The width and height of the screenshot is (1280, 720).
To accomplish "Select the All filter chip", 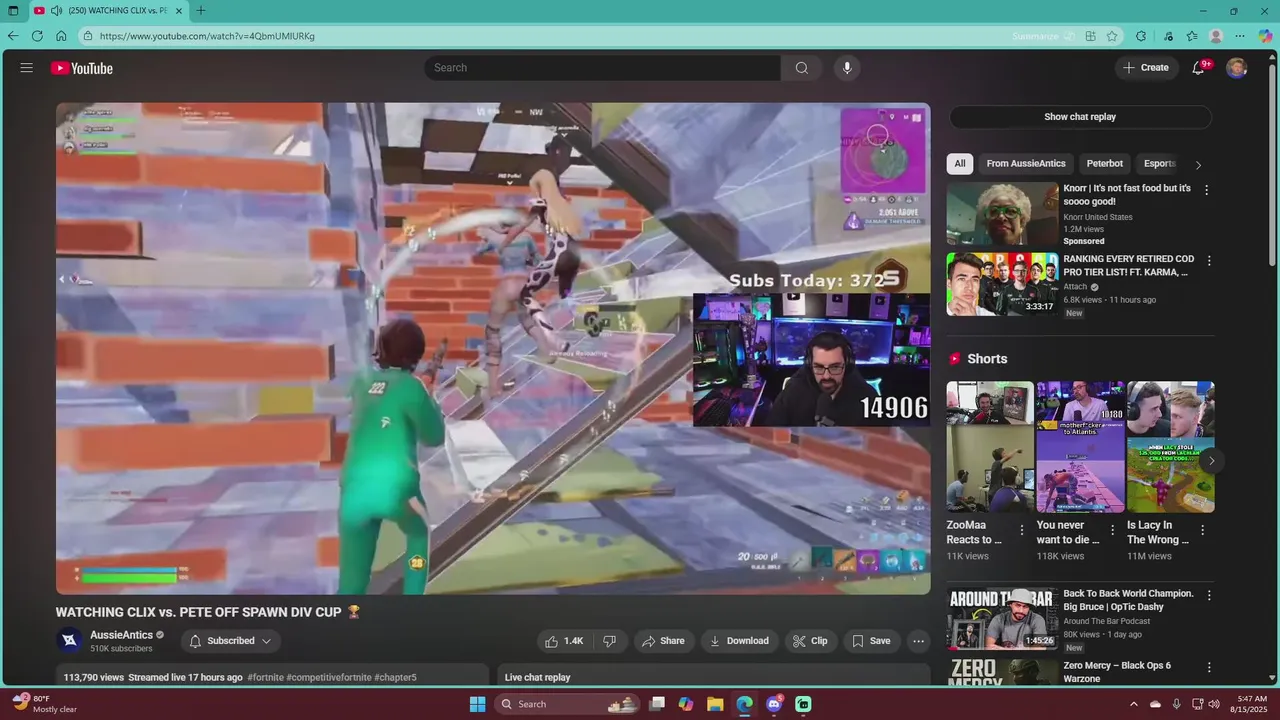I will [x=960, y=164].
